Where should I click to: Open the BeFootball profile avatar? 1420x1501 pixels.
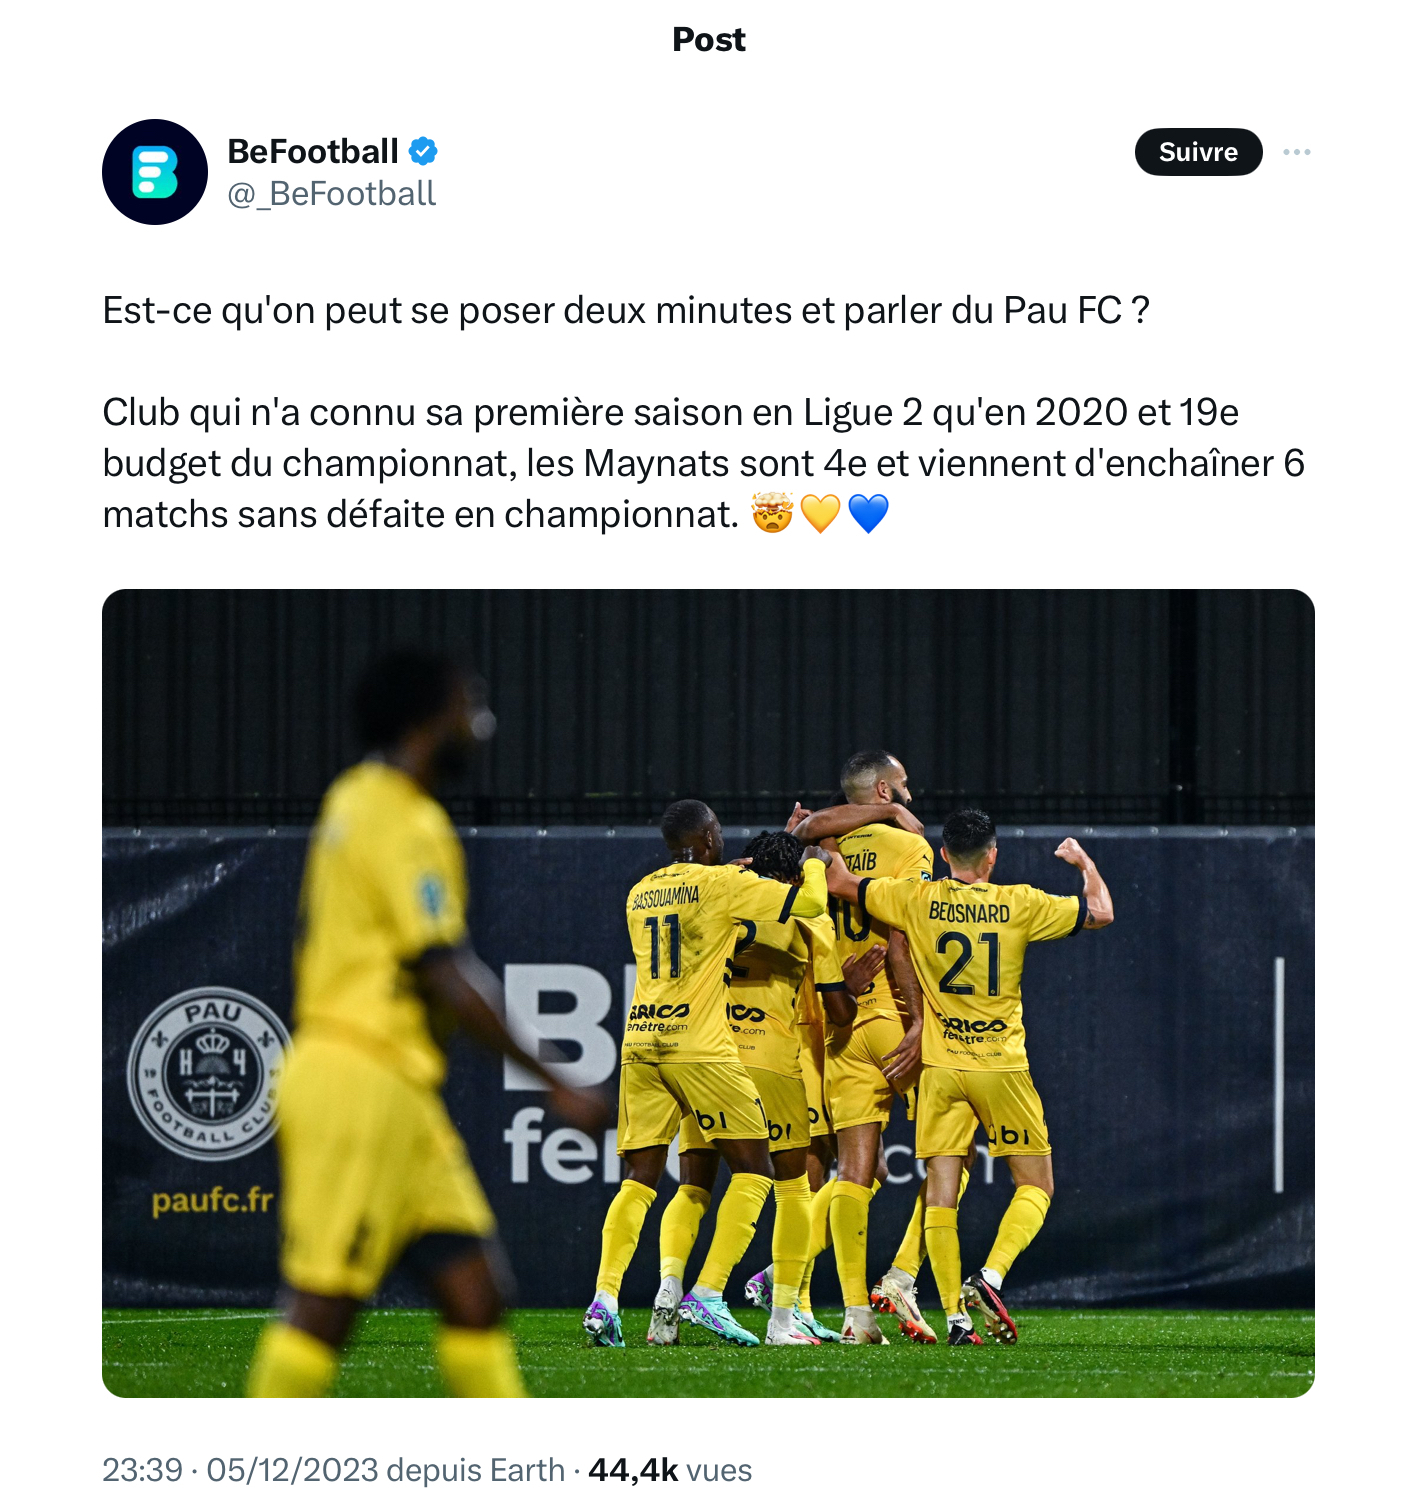point(155,172)
